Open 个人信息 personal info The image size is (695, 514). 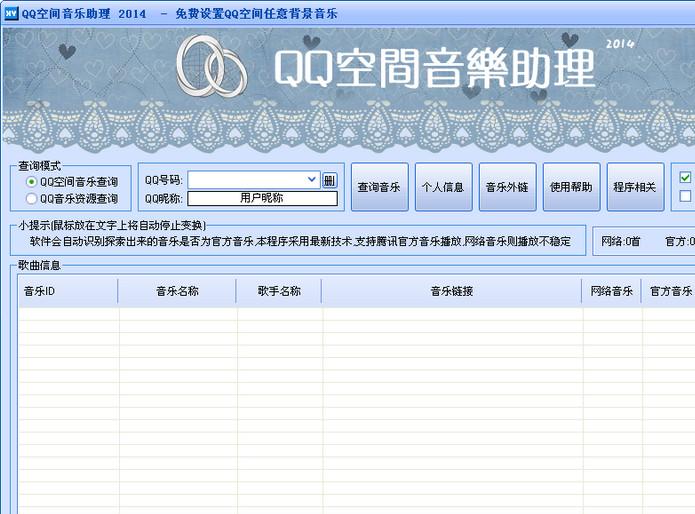(x=443, y=187)
